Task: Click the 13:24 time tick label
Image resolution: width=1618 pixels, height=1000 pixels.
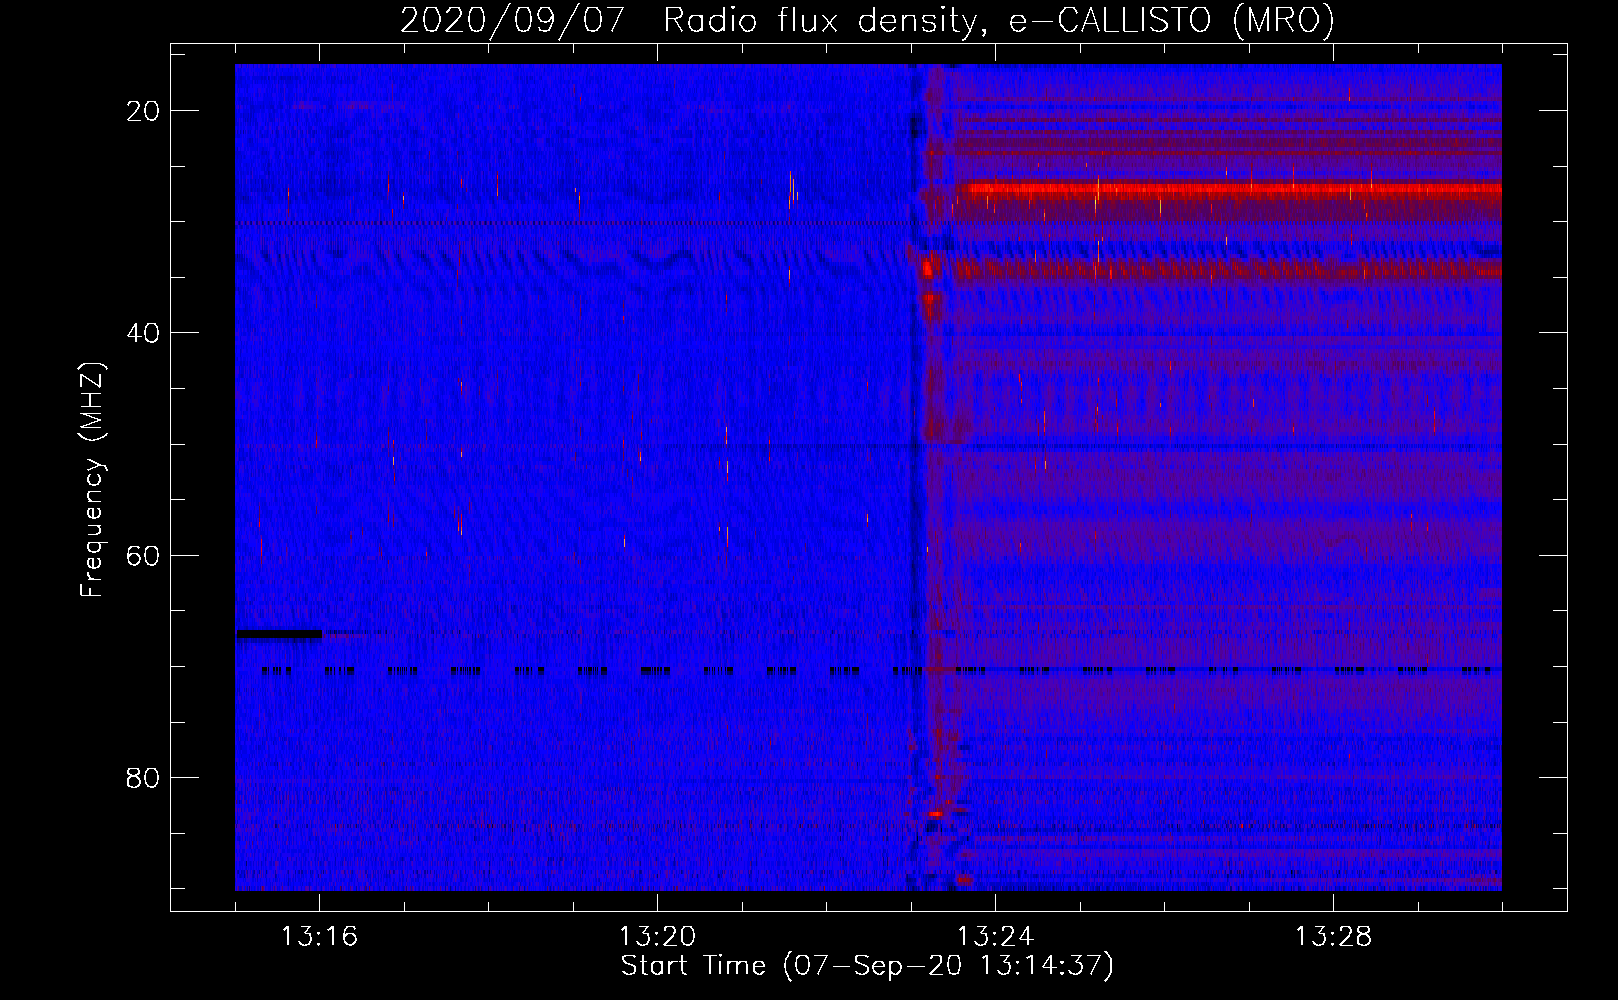Action: (x=995, y=937)
